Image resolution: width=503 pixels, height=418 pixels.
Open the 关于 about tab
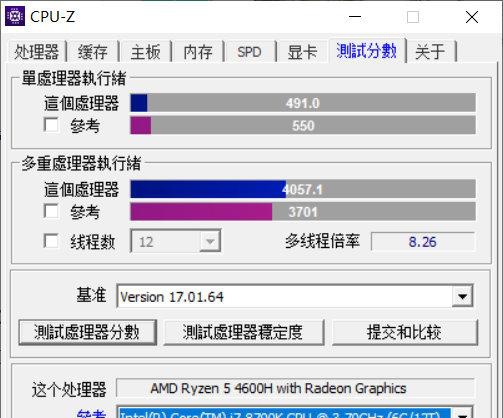coord(430,52)
